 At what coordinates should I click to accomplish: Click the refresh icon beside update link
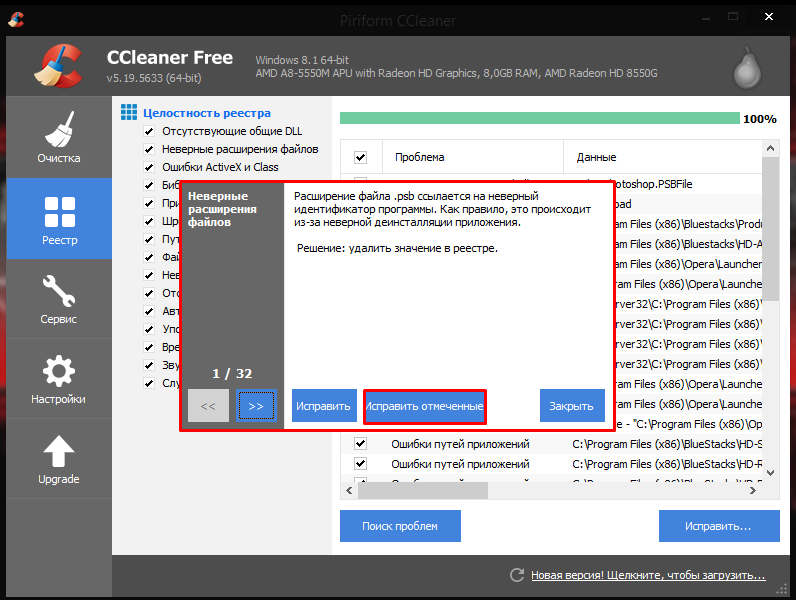tap(517, 576)
